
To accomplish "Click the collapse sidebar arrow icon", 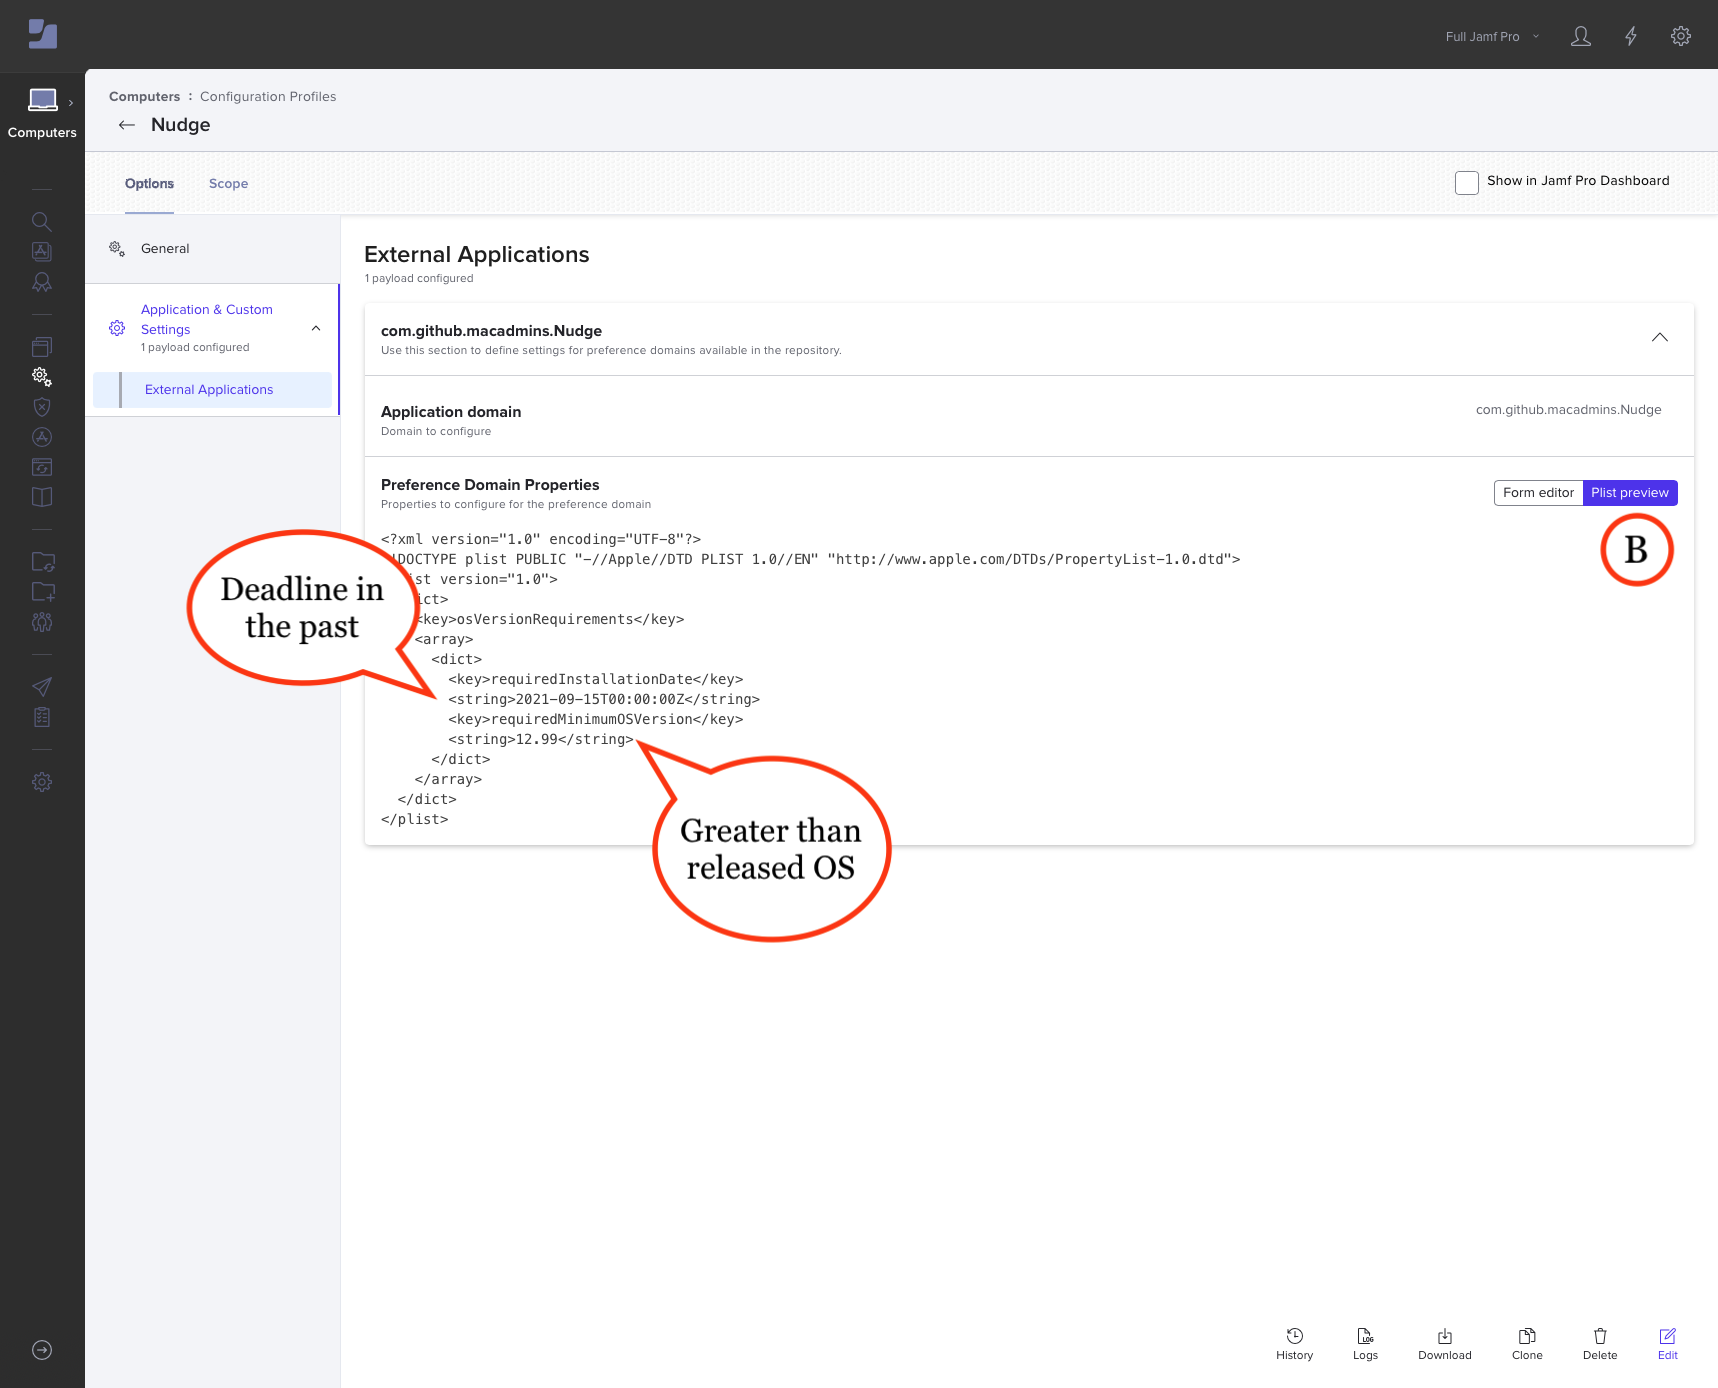I will coord(42,1350).
